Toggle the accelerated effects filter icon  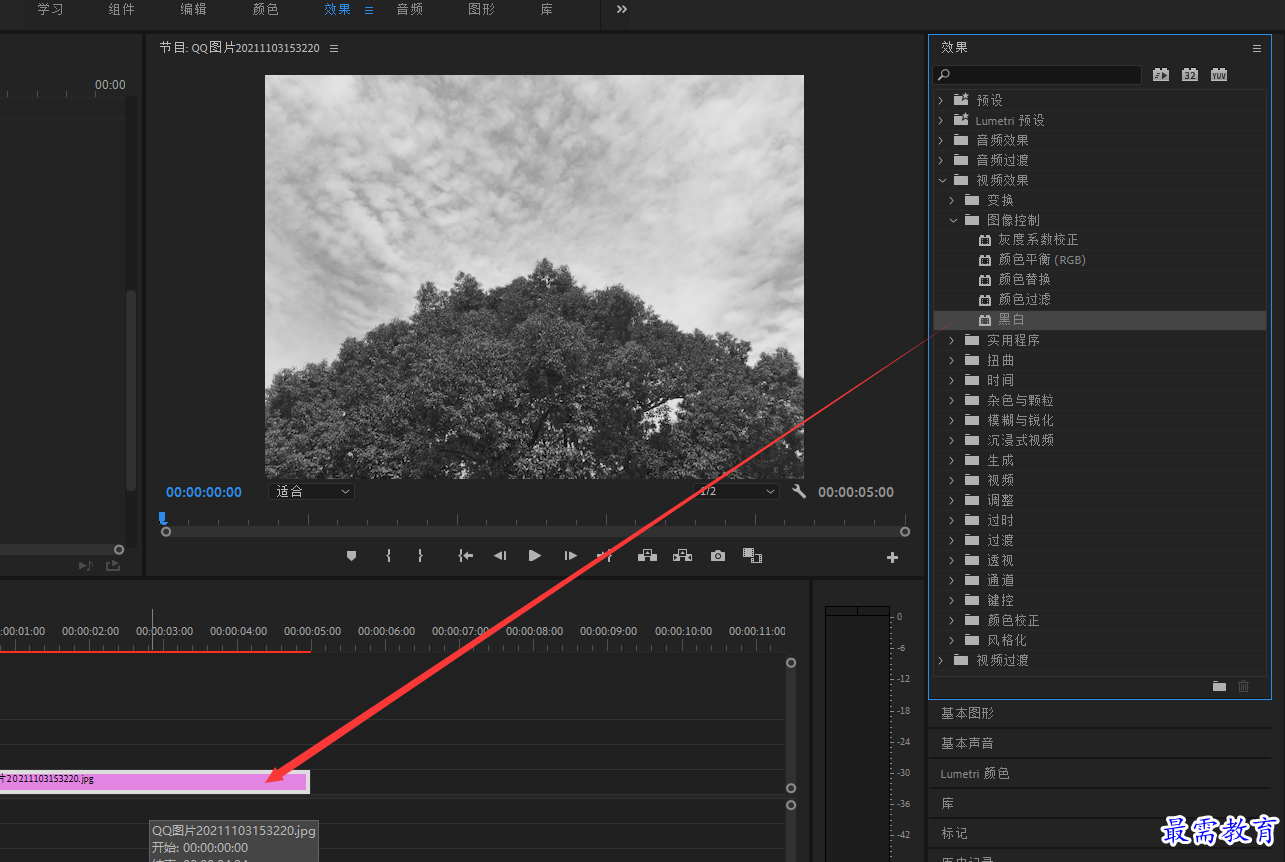pos(1161,75)
